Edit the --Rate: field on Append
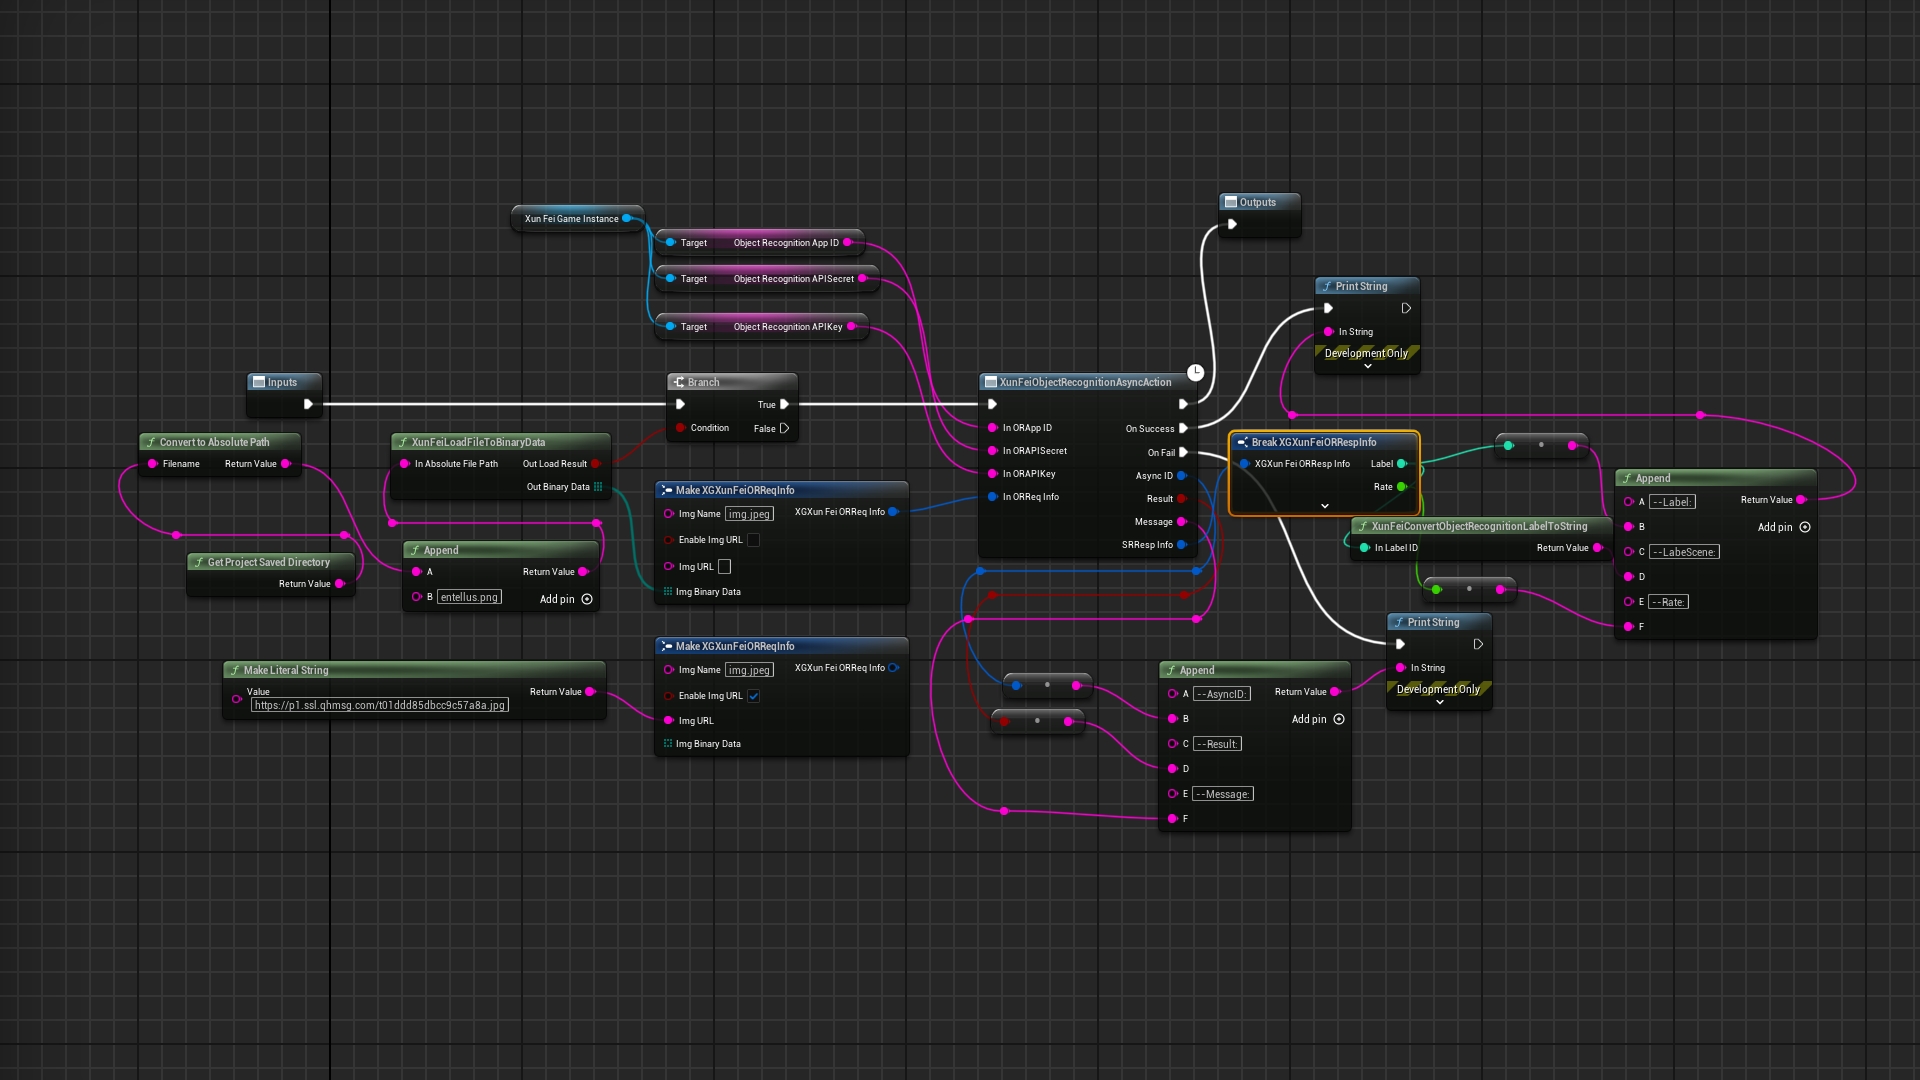 (x=1669, y=602)
